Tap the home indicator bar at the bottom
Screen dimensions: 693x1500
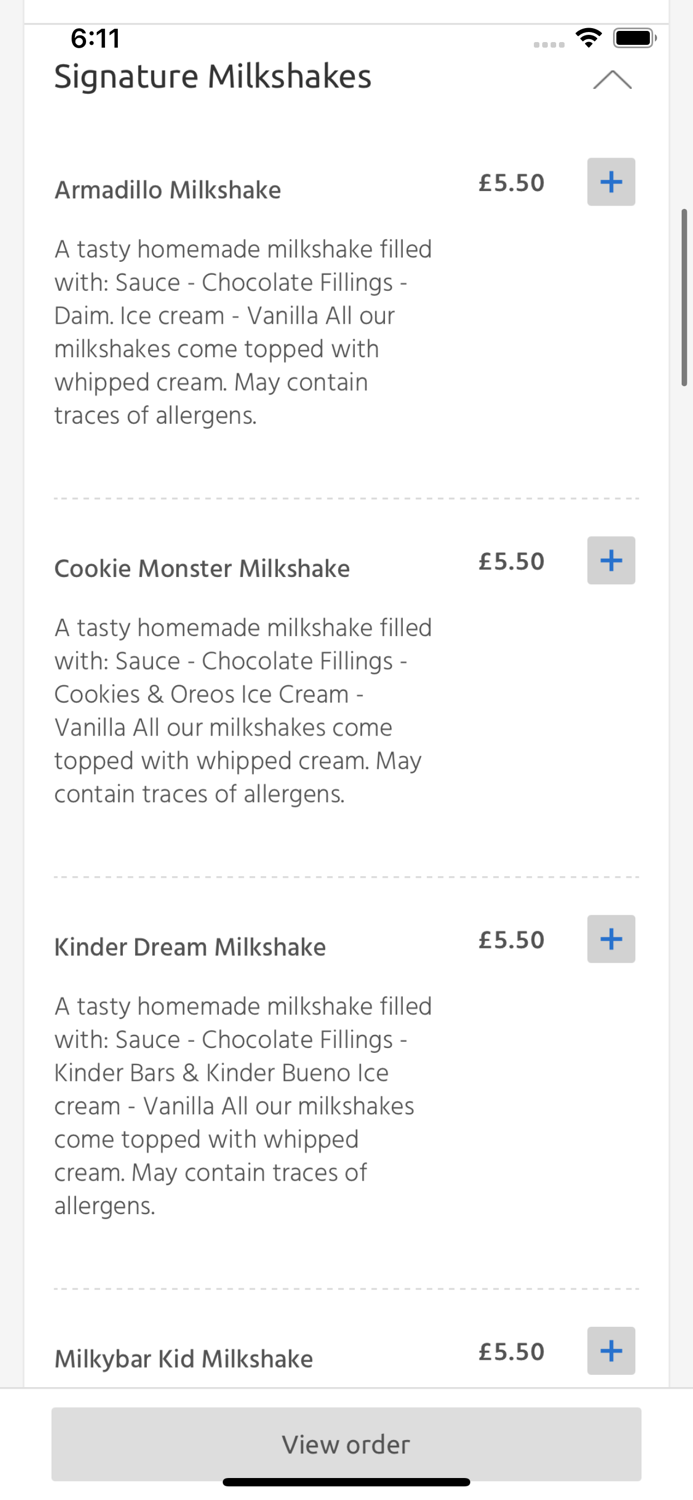(x=346, y=1482)
